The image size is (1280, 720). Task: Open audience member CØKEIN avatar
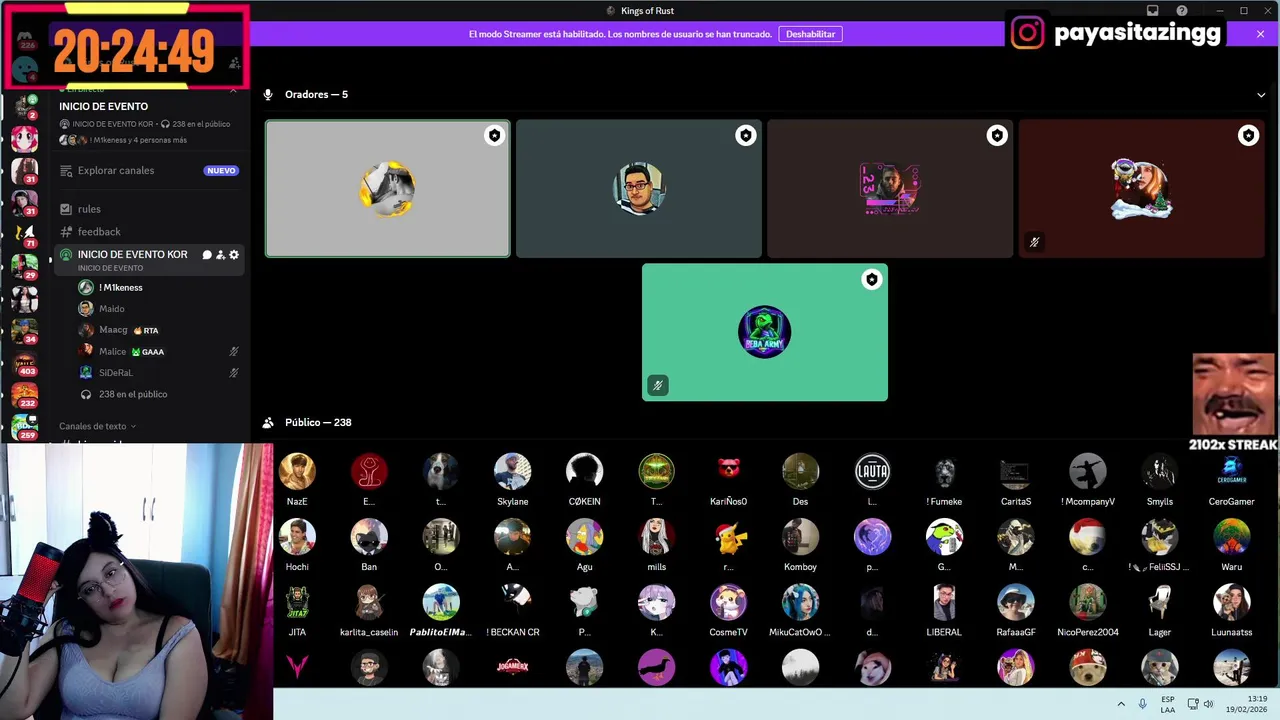pos(584,471)
